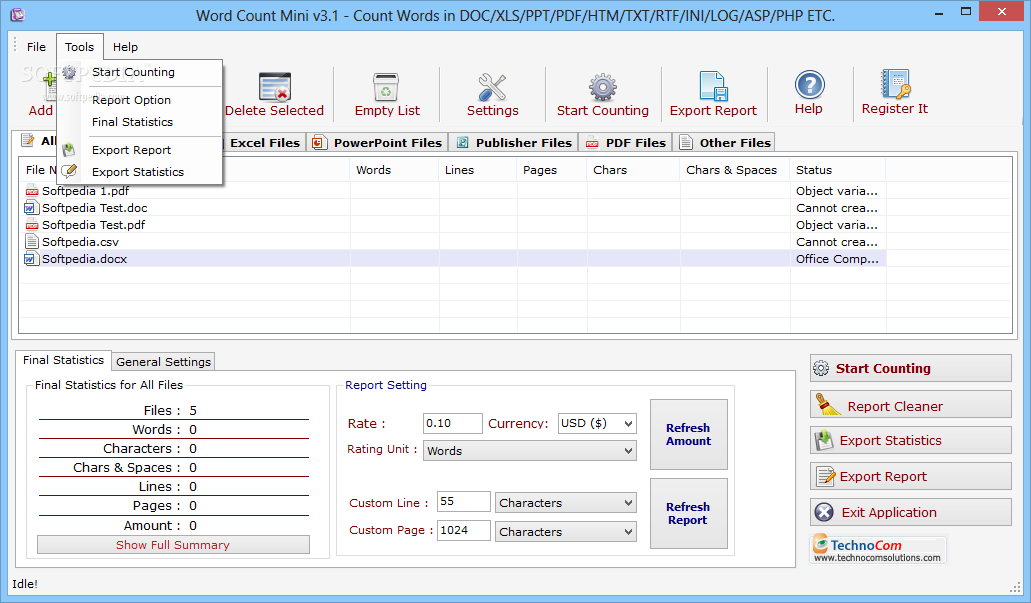Click the Delete Selected toolbar icon
Screen dimensions: 1031x603
275,87
